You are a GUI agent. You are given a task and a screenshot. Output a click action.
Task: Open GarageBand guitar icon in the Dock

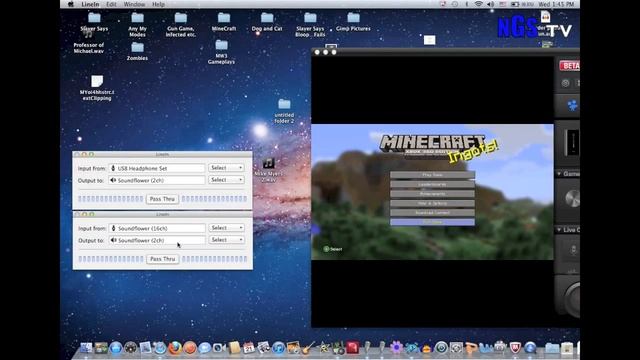pos(308,348)
